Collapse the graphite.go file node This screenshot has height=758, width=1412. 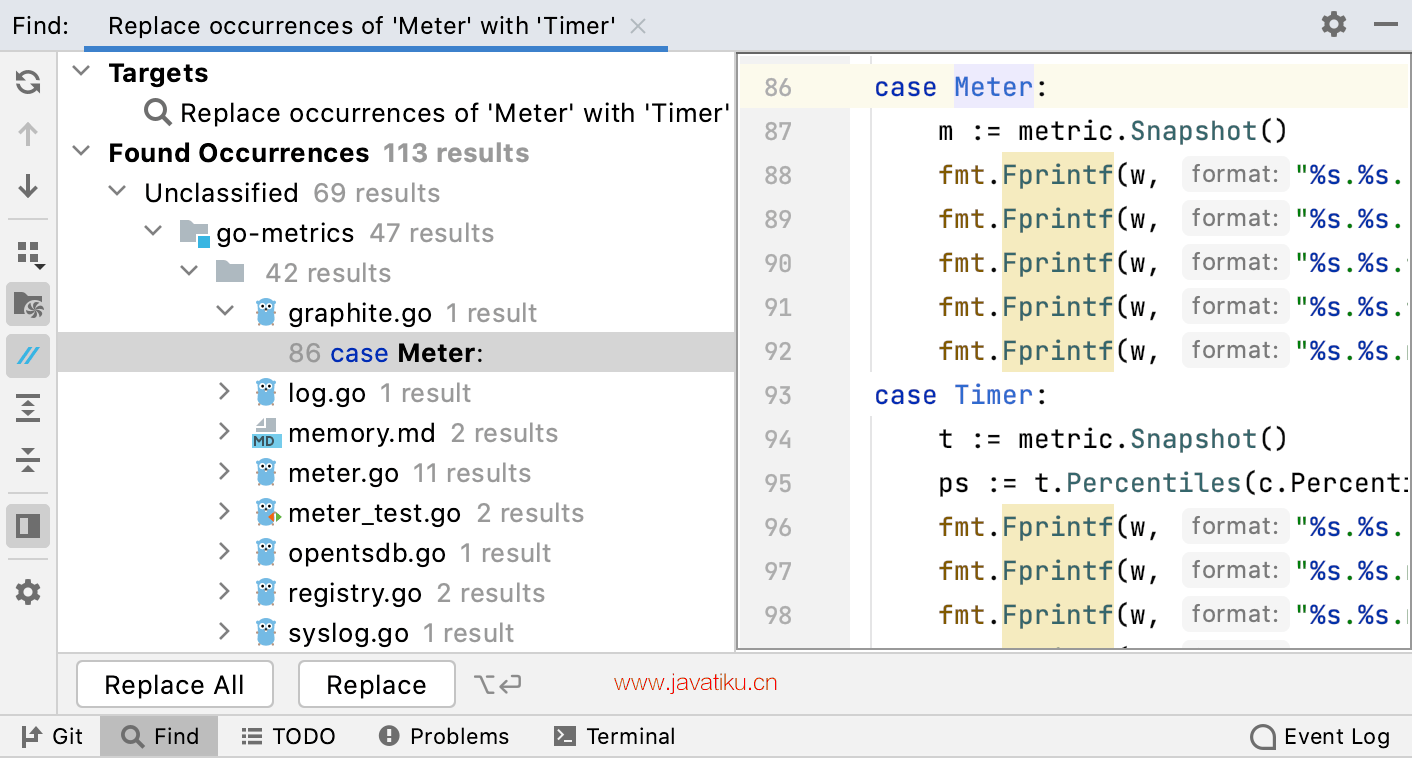coord(225,312)
